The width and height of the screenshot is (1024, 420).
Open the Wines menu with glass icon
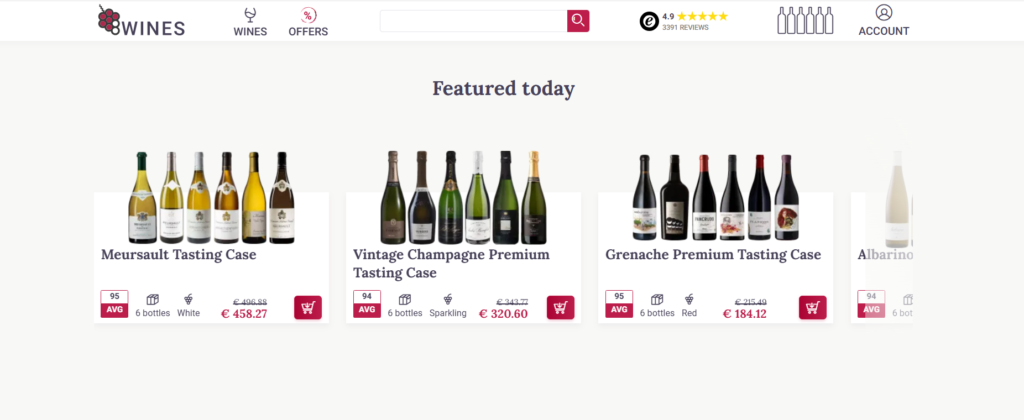point(250,22)
